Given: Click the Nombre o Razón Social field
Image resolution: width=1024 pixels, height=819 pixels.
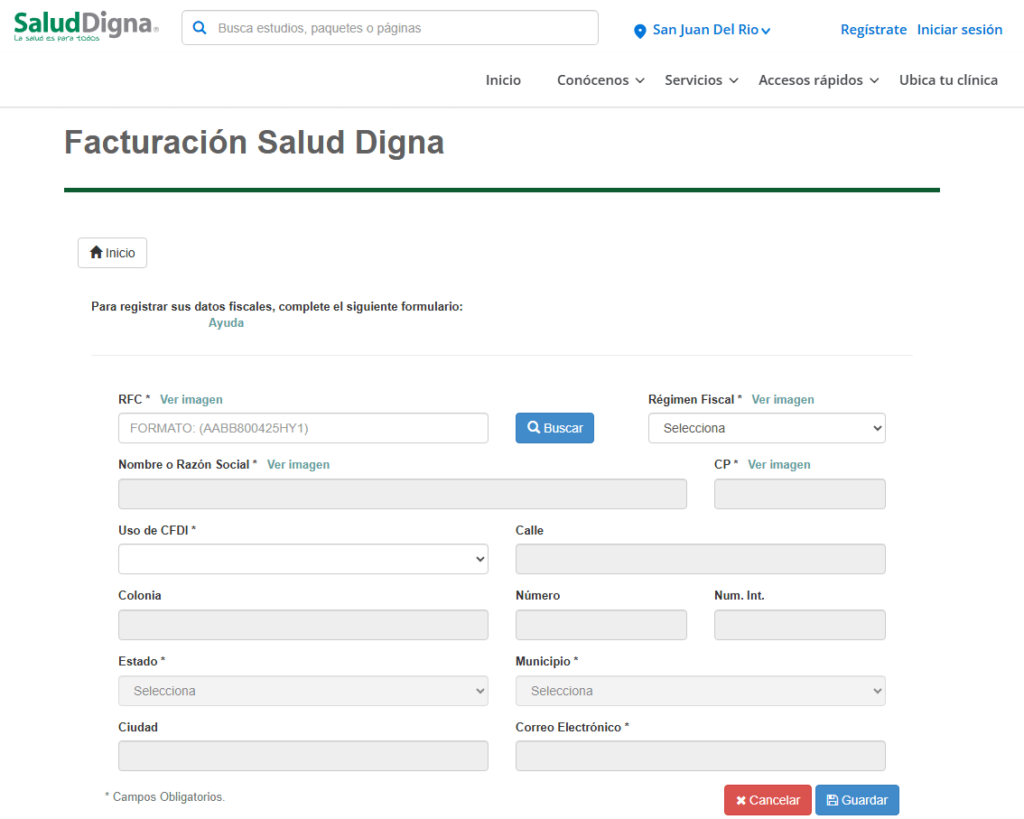Looking at the screenshot, I should pyautogui.click(x=402, y=494).
